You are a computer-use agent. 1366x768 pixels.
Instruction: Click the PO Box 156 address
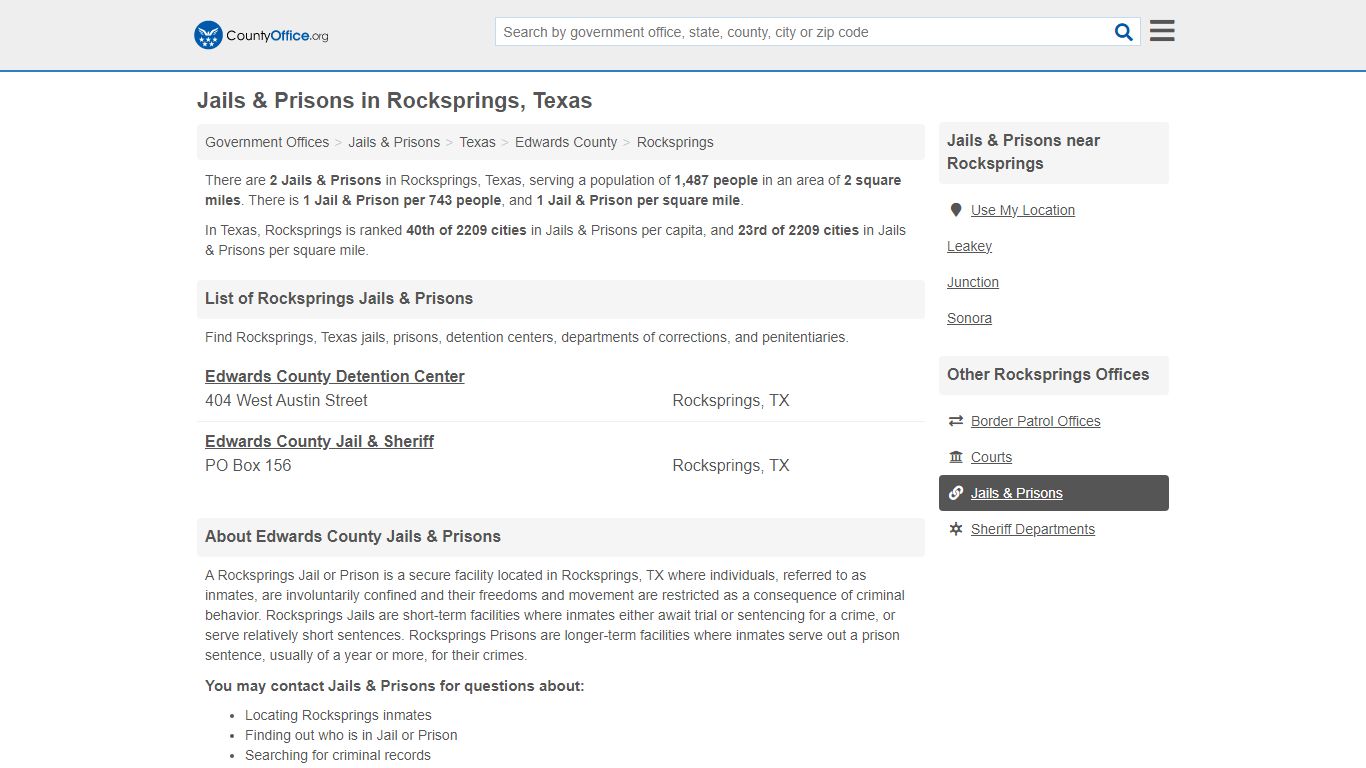[248, 465]
